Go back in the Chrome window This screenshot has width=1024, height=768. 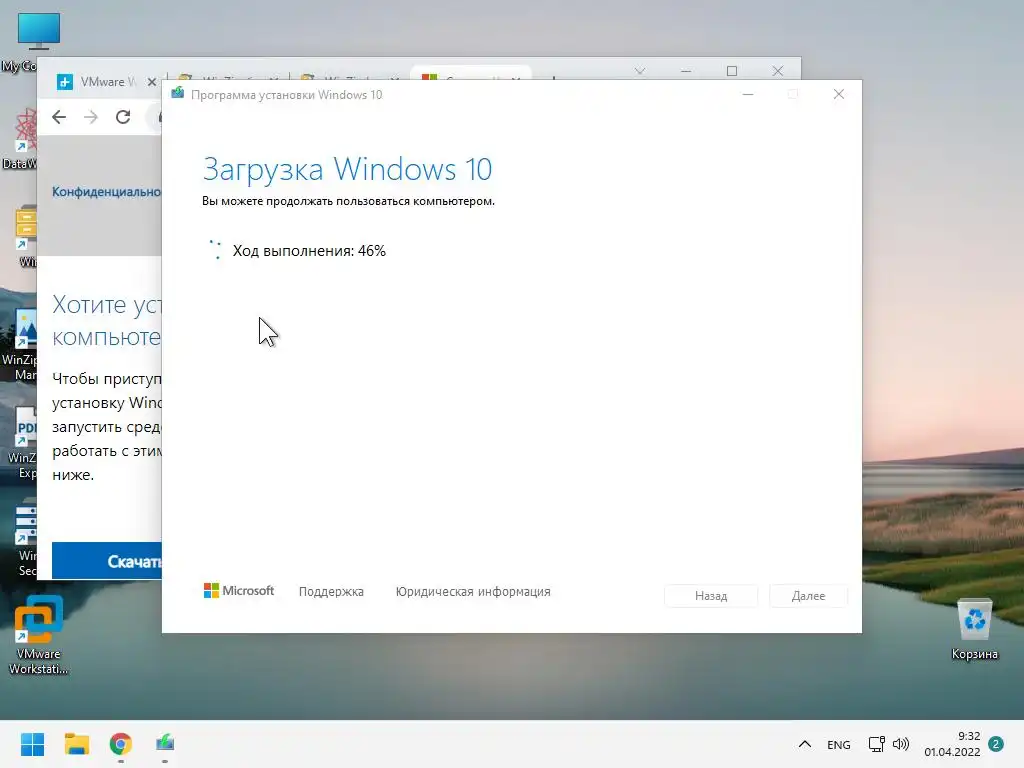coord(59,117)
